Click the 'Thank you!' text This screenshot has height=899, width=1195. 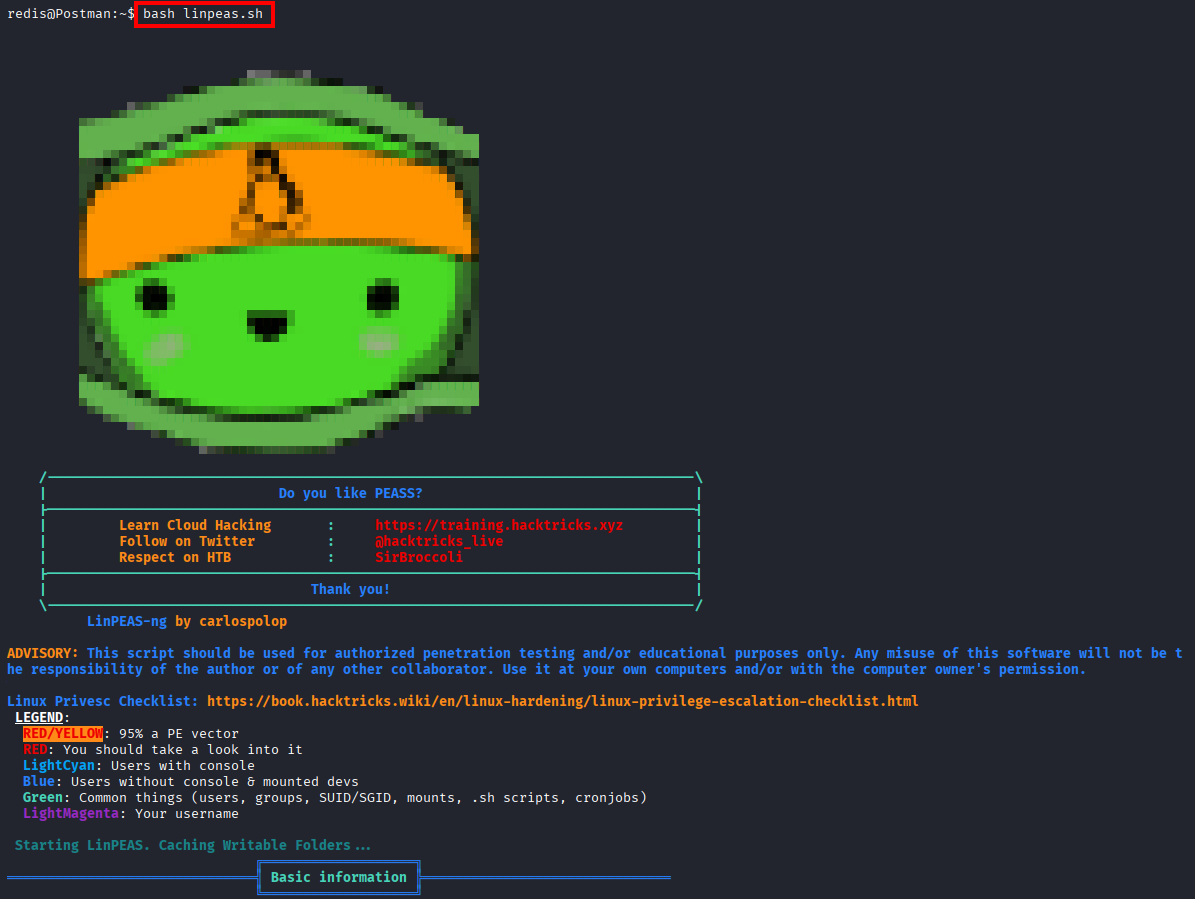351,589
